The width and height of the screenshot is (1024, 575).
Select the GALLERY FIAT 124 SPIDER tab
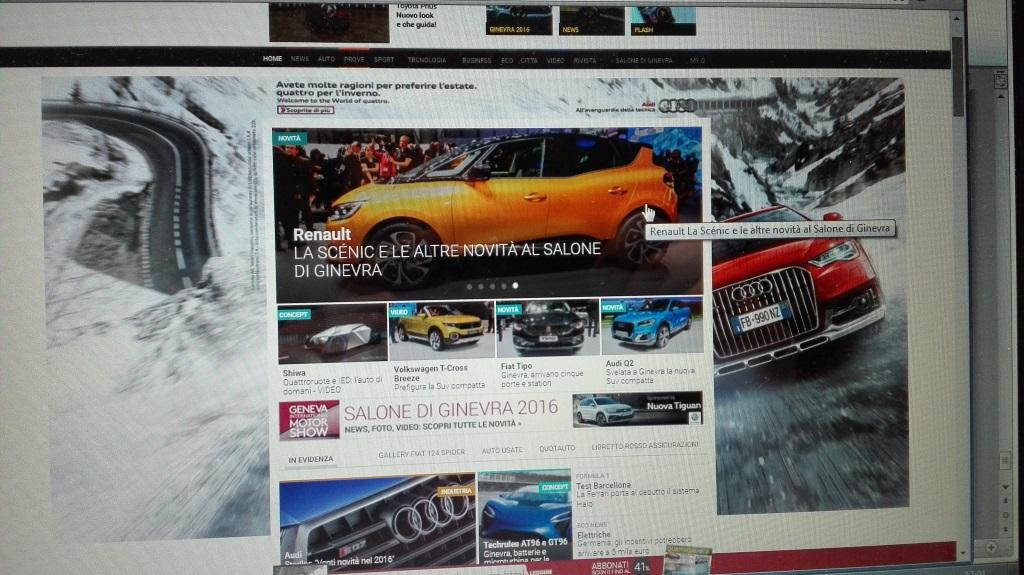click(422, 453)
